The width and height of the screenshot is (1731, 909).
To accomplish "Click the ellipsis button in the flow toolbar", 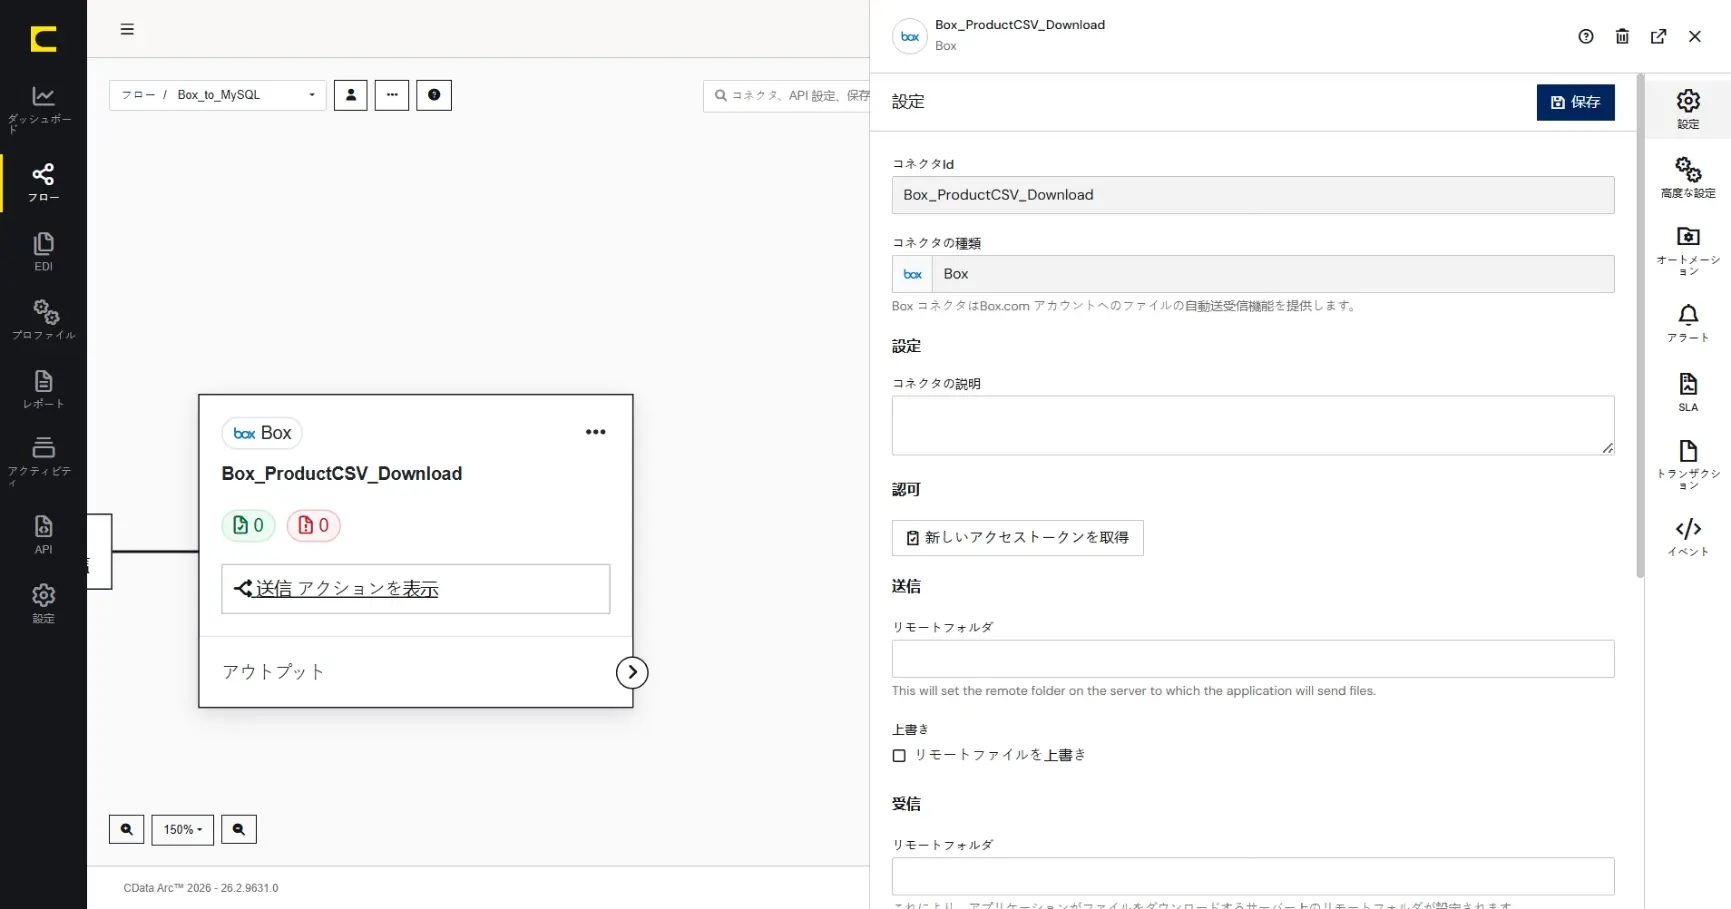I will [x=392, y=95].
